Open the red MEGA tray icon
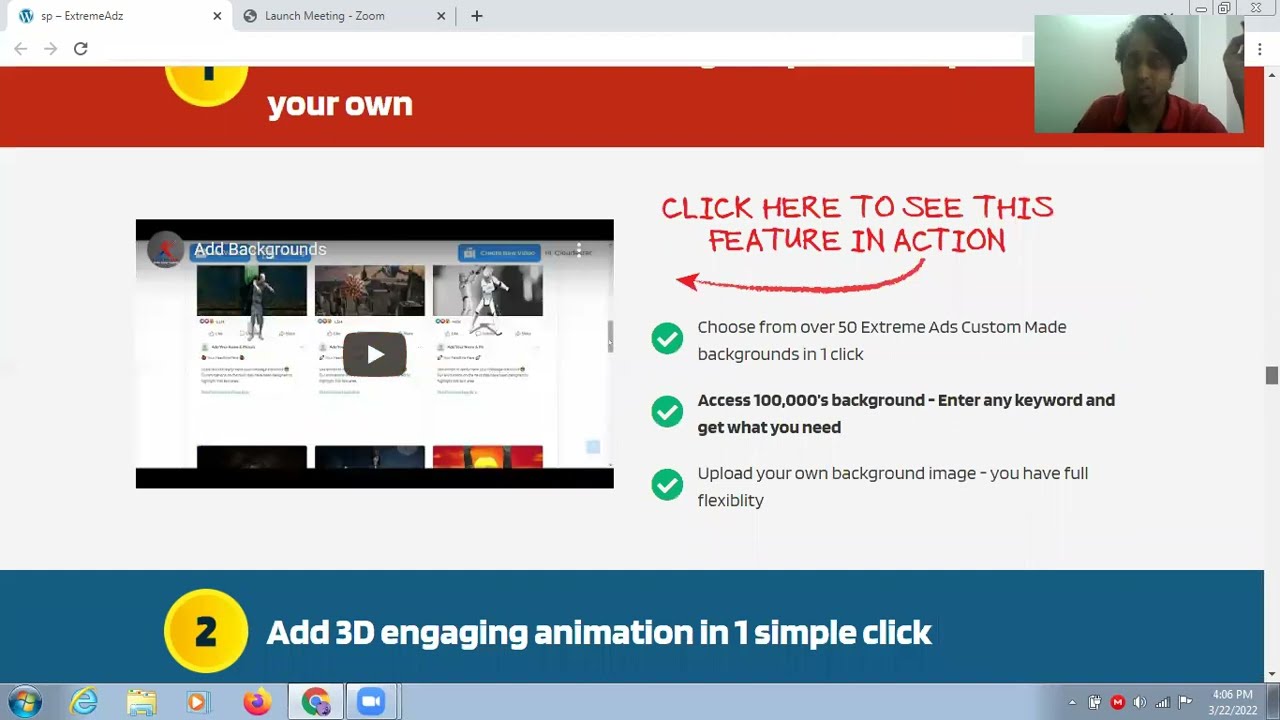 pos(1117,702)
